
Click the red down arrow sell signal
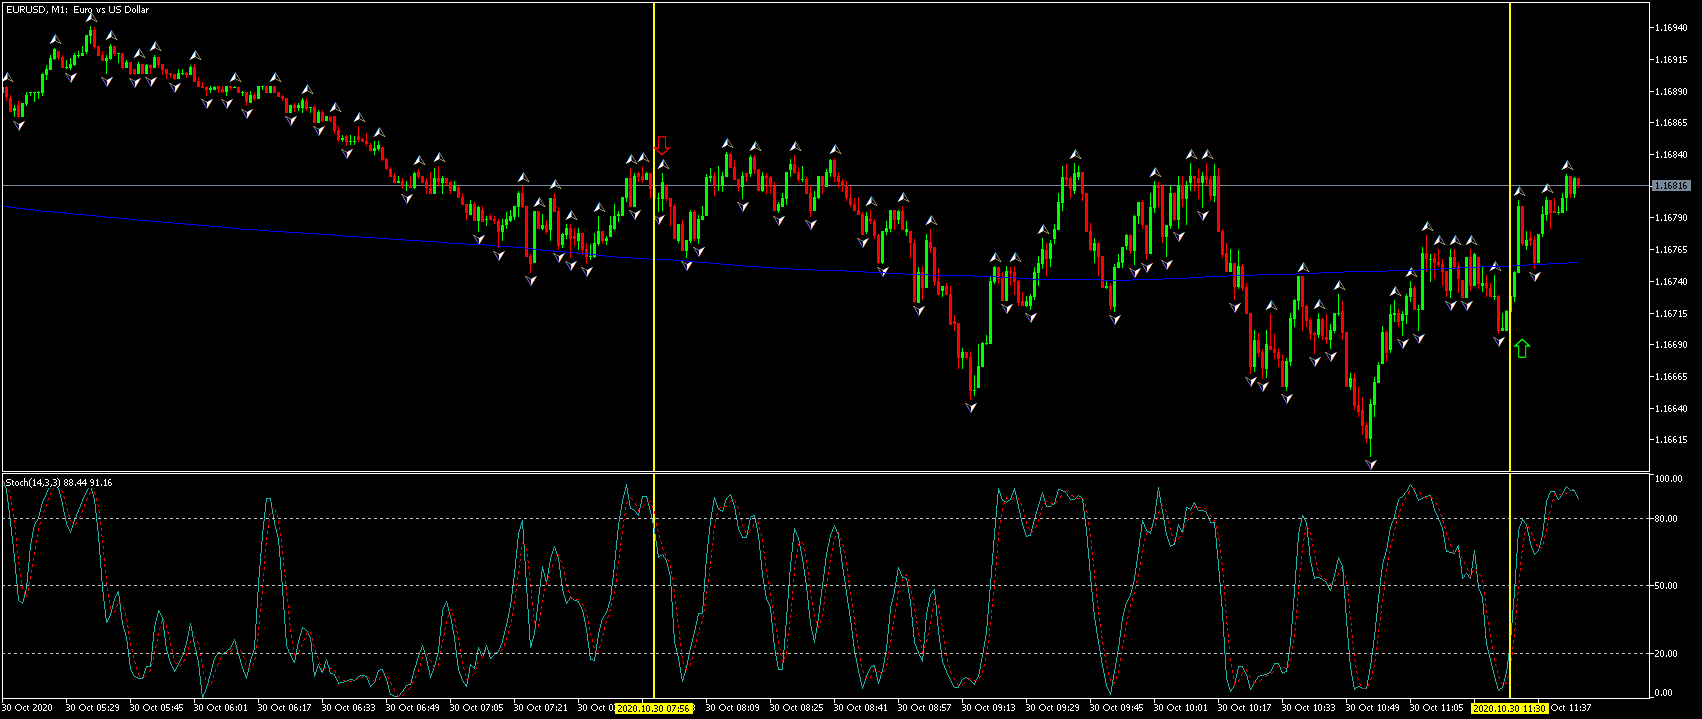[x=661, y=146]
